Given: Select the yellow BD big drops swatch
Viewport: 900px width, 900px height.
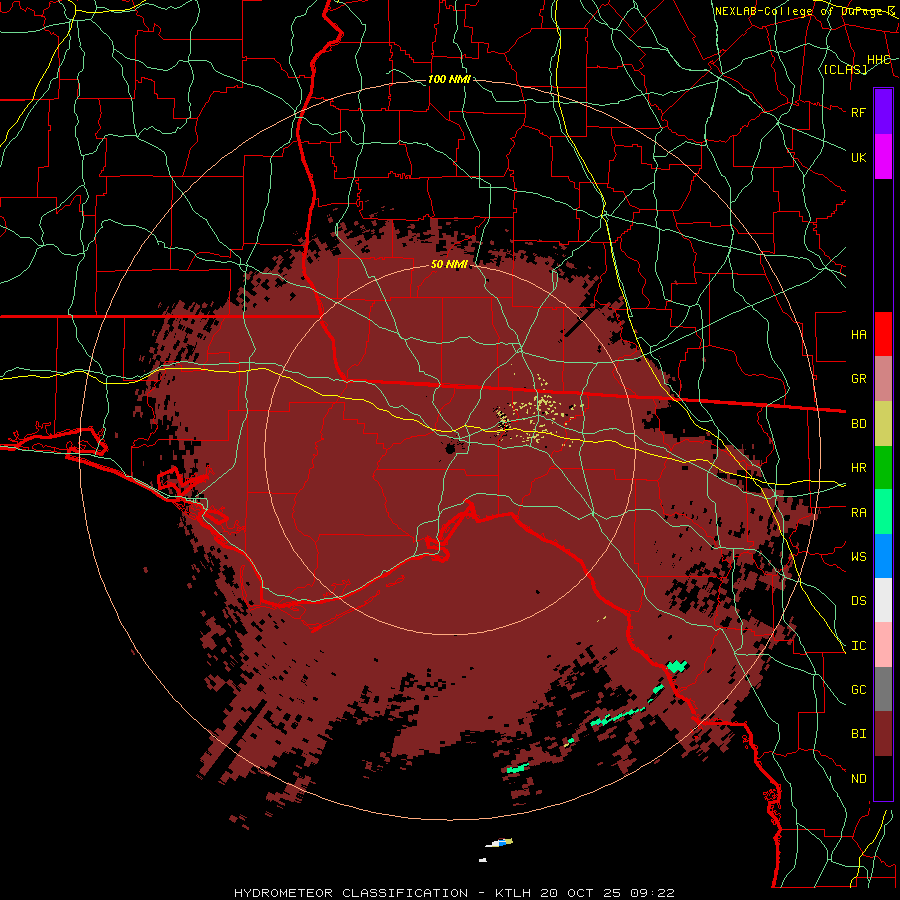Looking at the screenshot, I should coord(883,424).
